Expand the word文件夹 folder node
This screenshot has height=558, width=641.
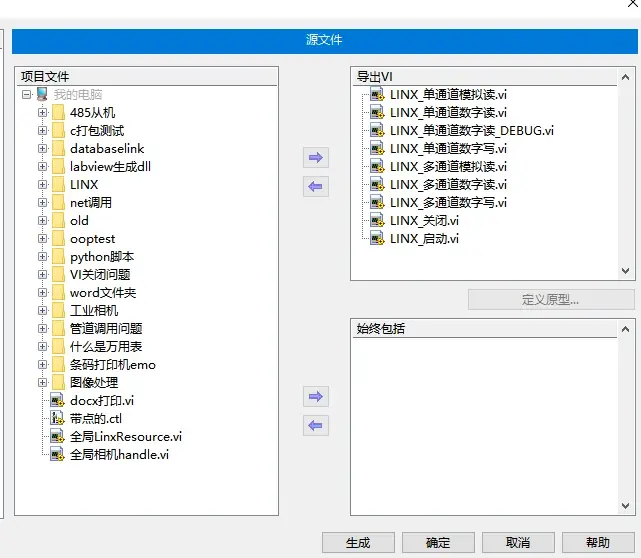(x=43, y=292)
